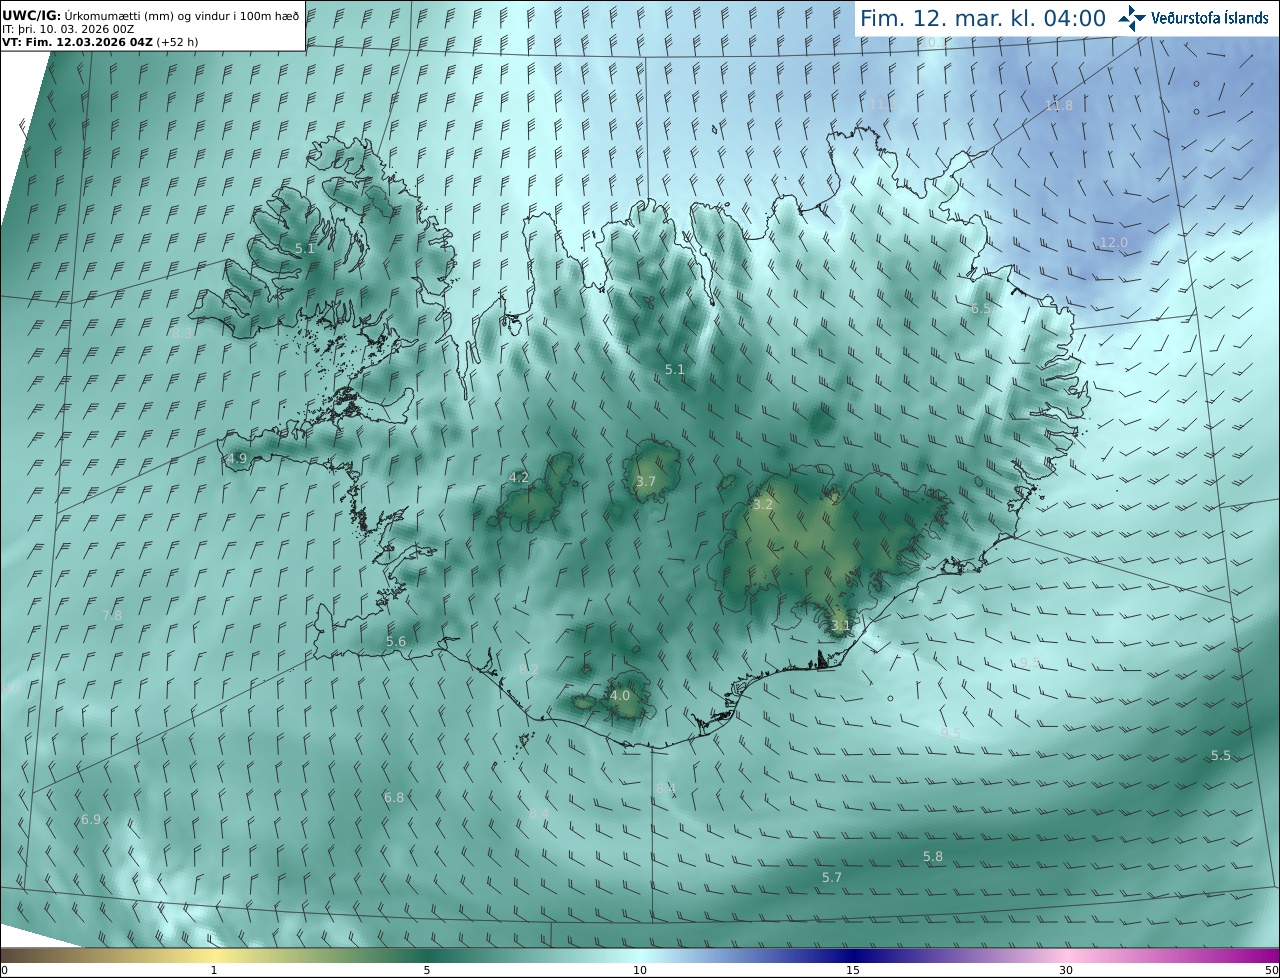Click the yellow section of the color scale
Screen dimensions: 1280x978
(x=214, y=955)
